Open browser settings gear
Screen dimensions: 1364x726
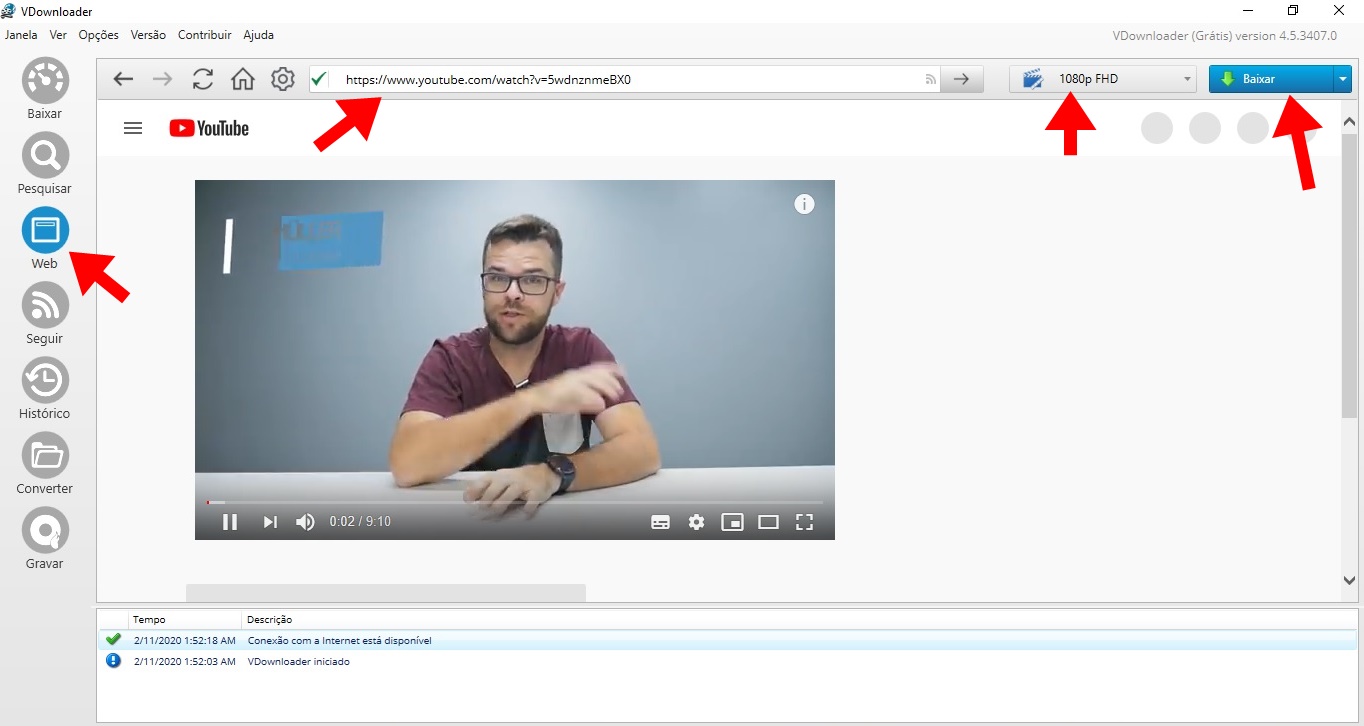[283, 79]
